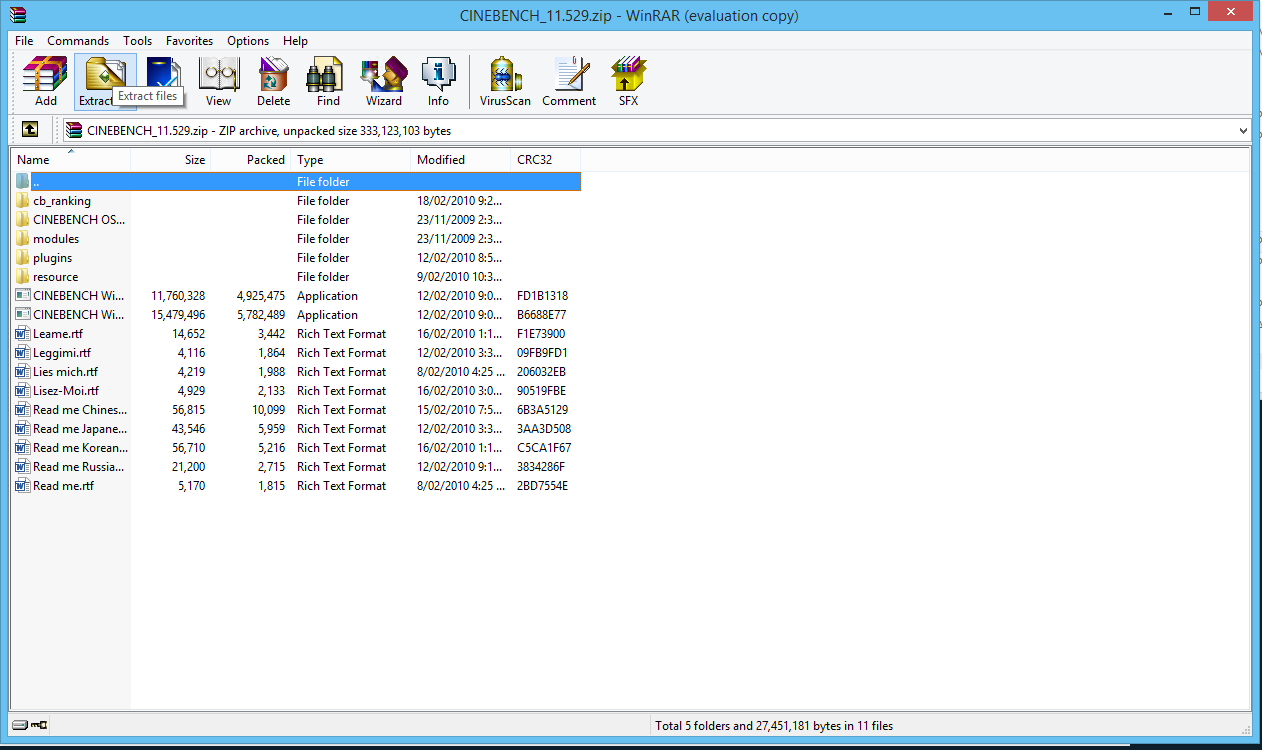Select the parent folder '..' row
The width and height of the screenshot is (1262, 750).
[297, 182]
